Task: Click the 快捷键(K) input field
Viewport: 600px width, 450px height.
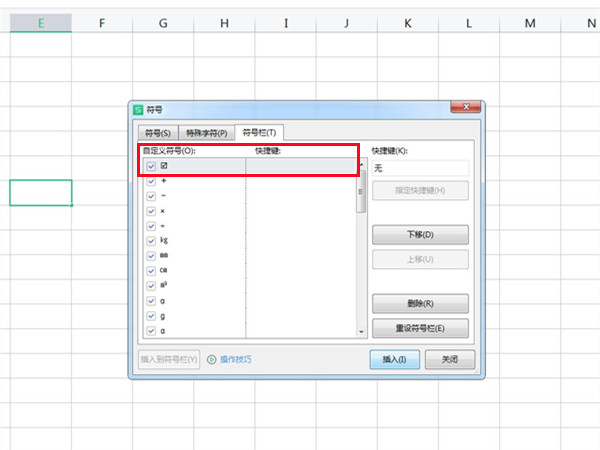Action: click(x=420, y=168)
